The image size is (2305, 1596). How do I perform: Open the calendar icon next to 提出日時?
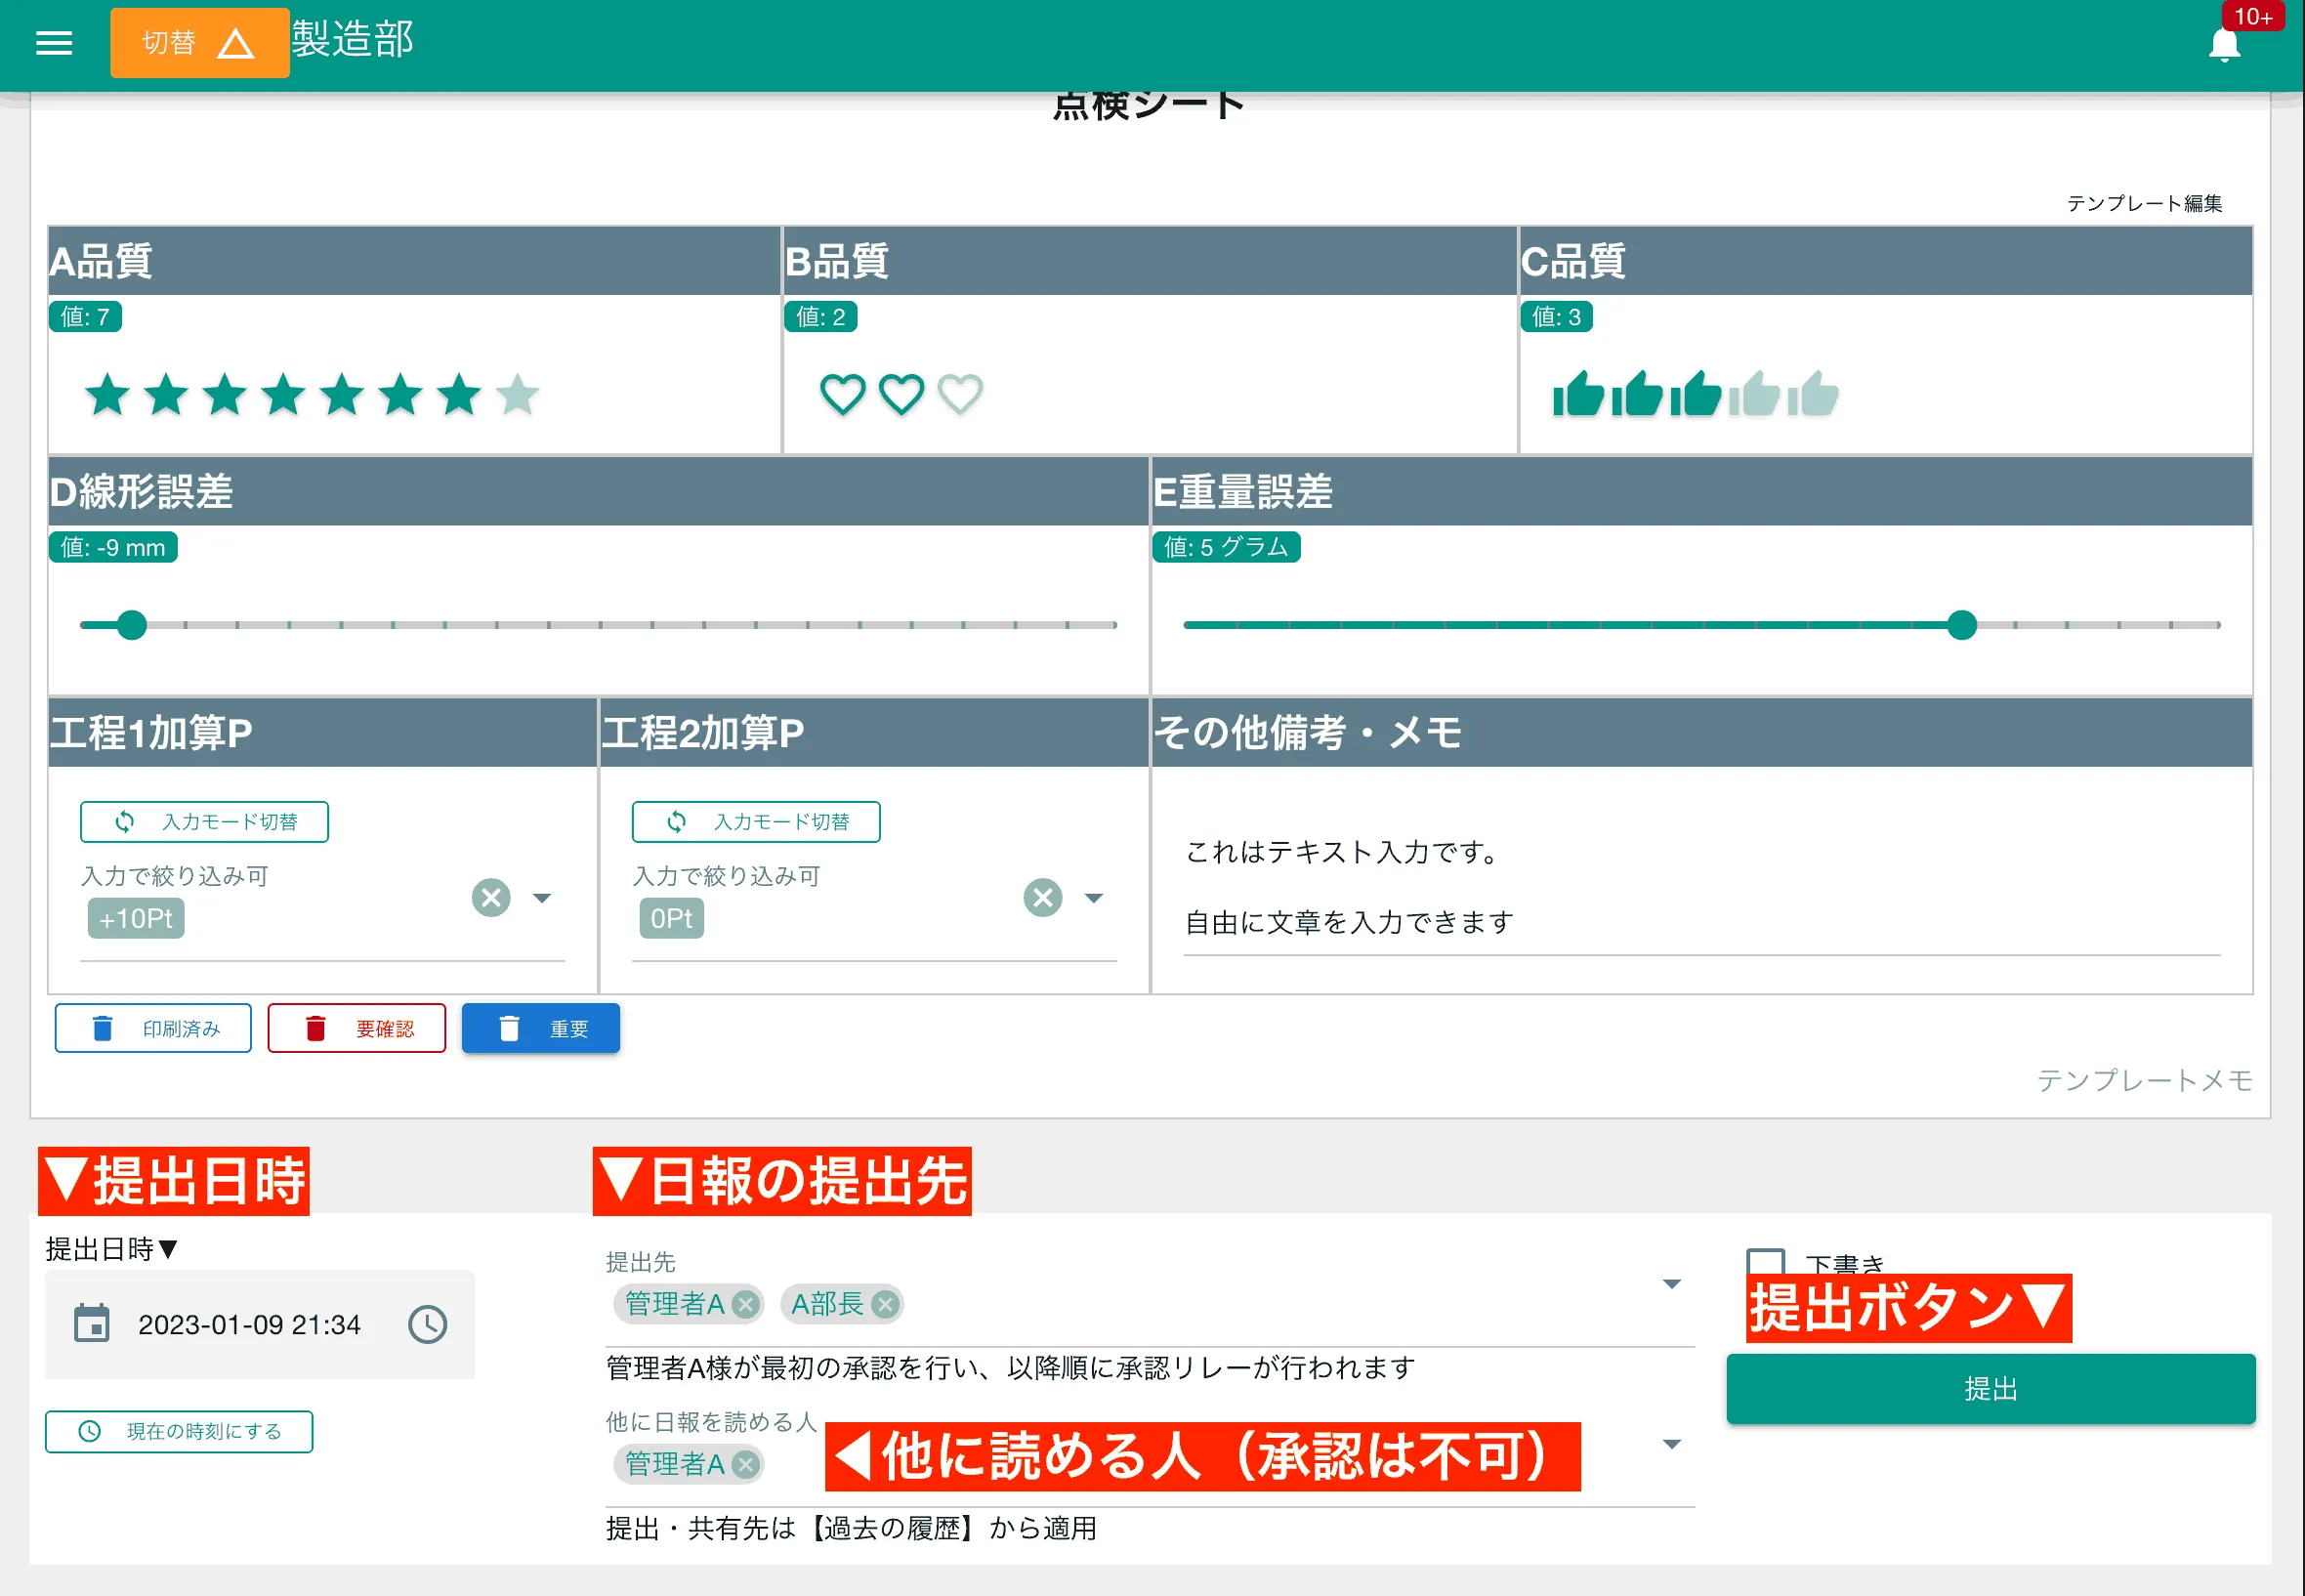click(93, 1322)
